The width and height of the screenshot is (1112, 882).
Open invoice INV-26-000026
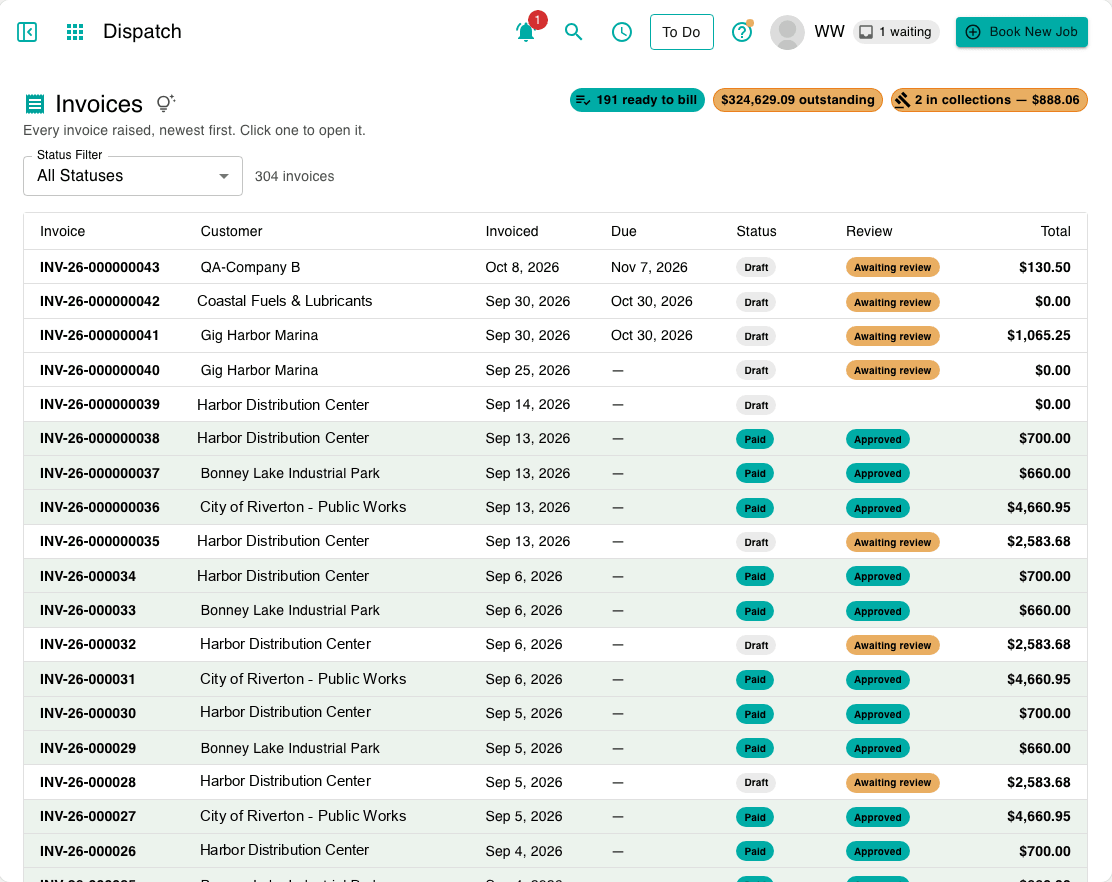(555, 850)
